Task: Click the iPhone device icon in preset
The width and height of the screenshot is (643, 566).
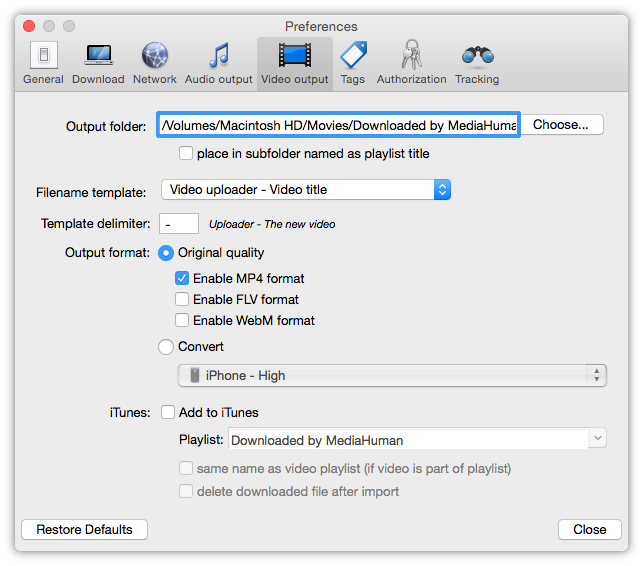Action: coord(195,375)
